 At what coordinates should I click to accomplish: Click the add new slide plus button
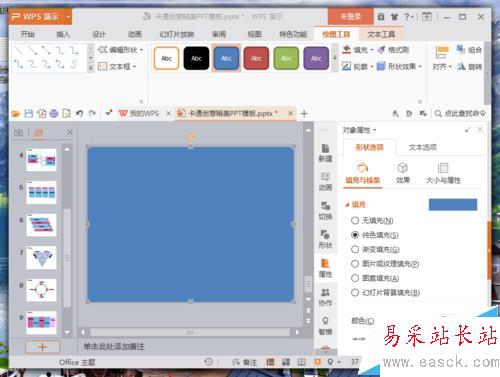[x=42, y=347]
